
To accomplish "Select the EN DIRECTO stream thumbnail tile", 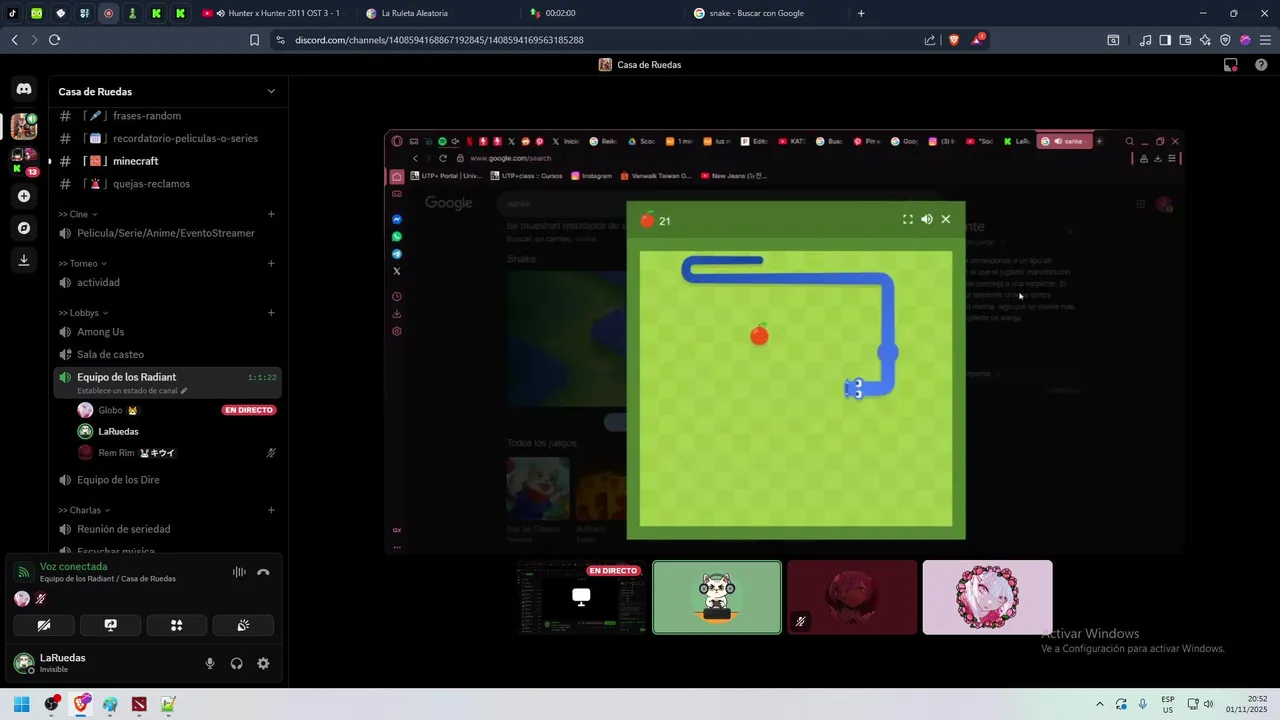I will (x=581, y=597).
